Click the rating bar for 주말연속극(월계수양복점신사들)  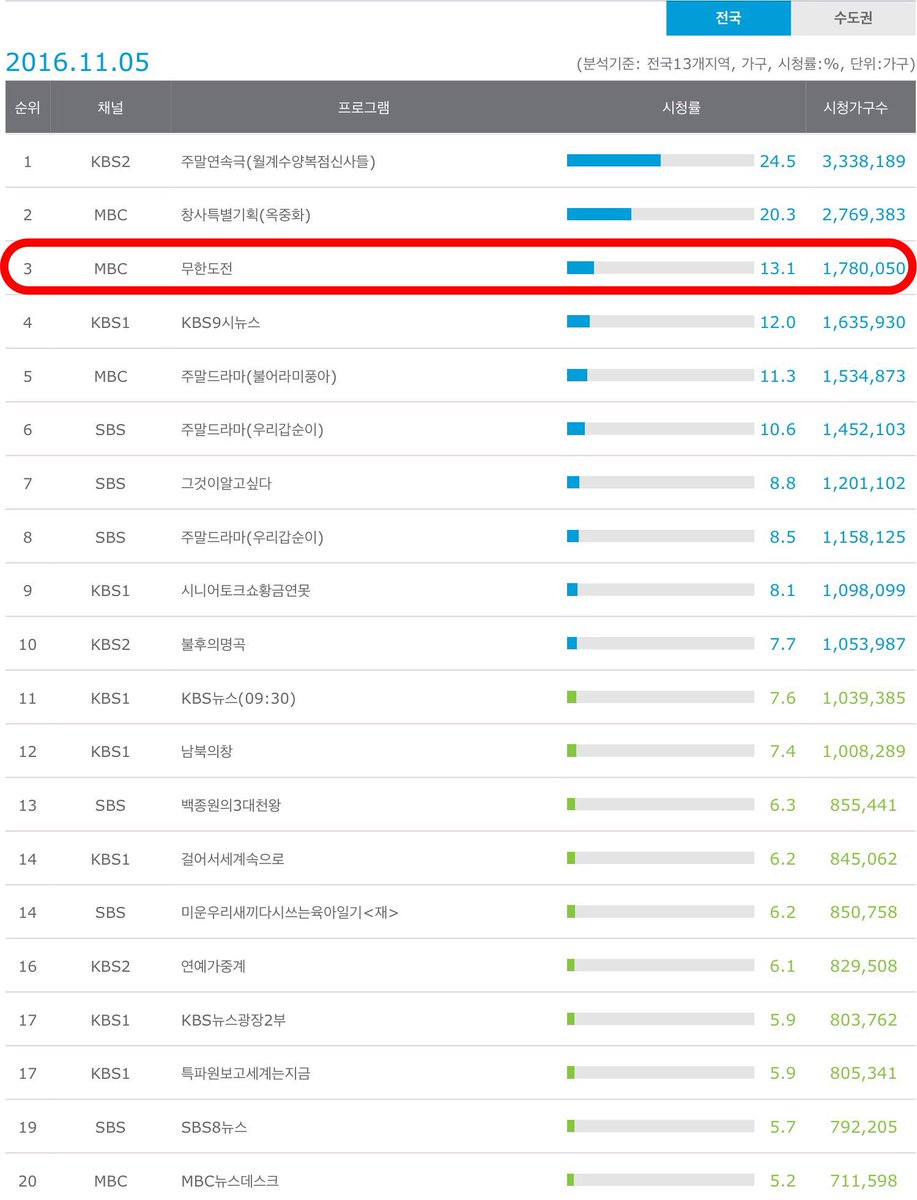660,160
